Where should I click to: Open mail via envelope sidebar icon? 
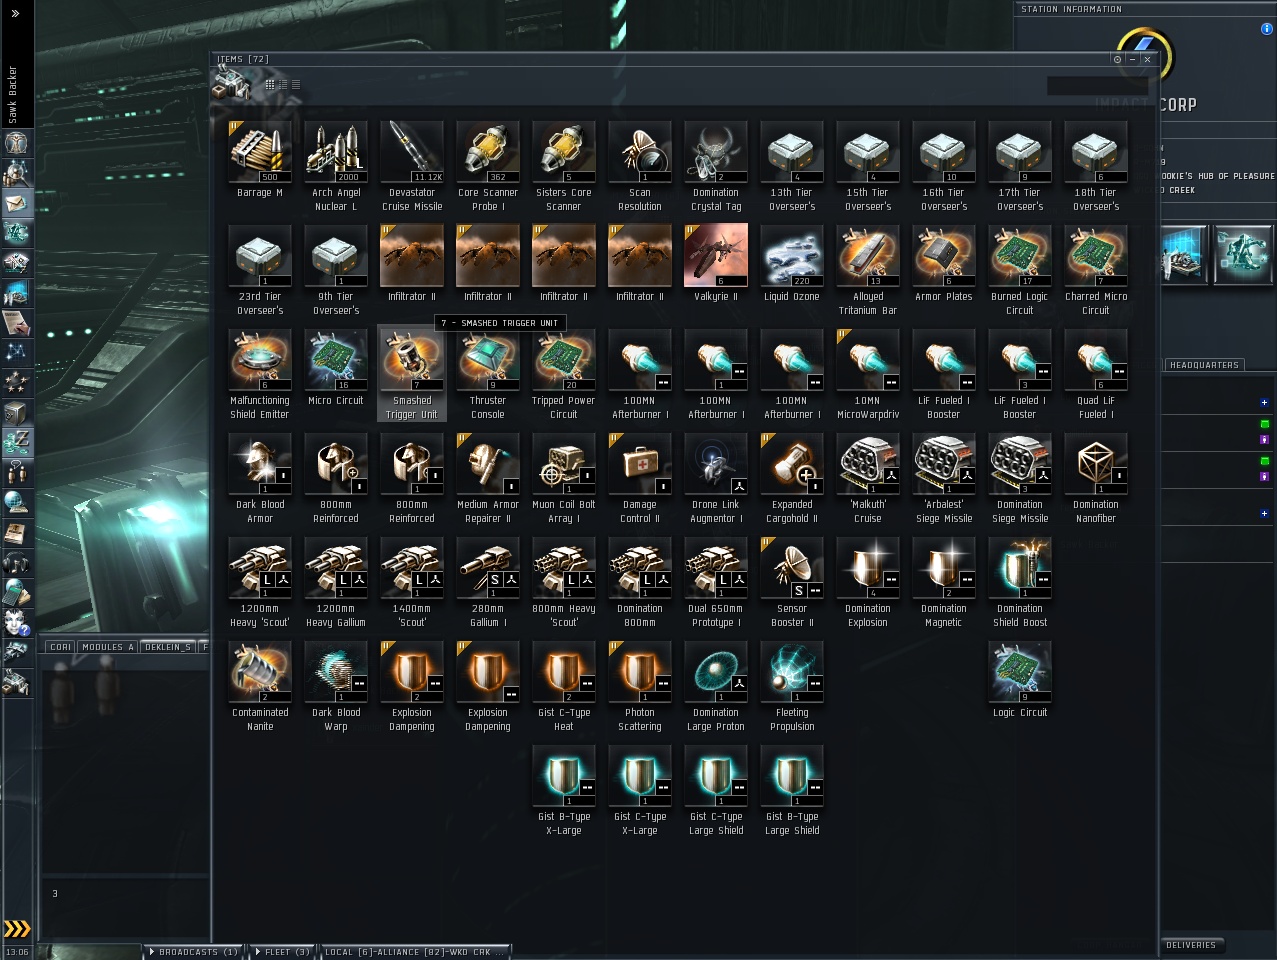tap(17, 203)
